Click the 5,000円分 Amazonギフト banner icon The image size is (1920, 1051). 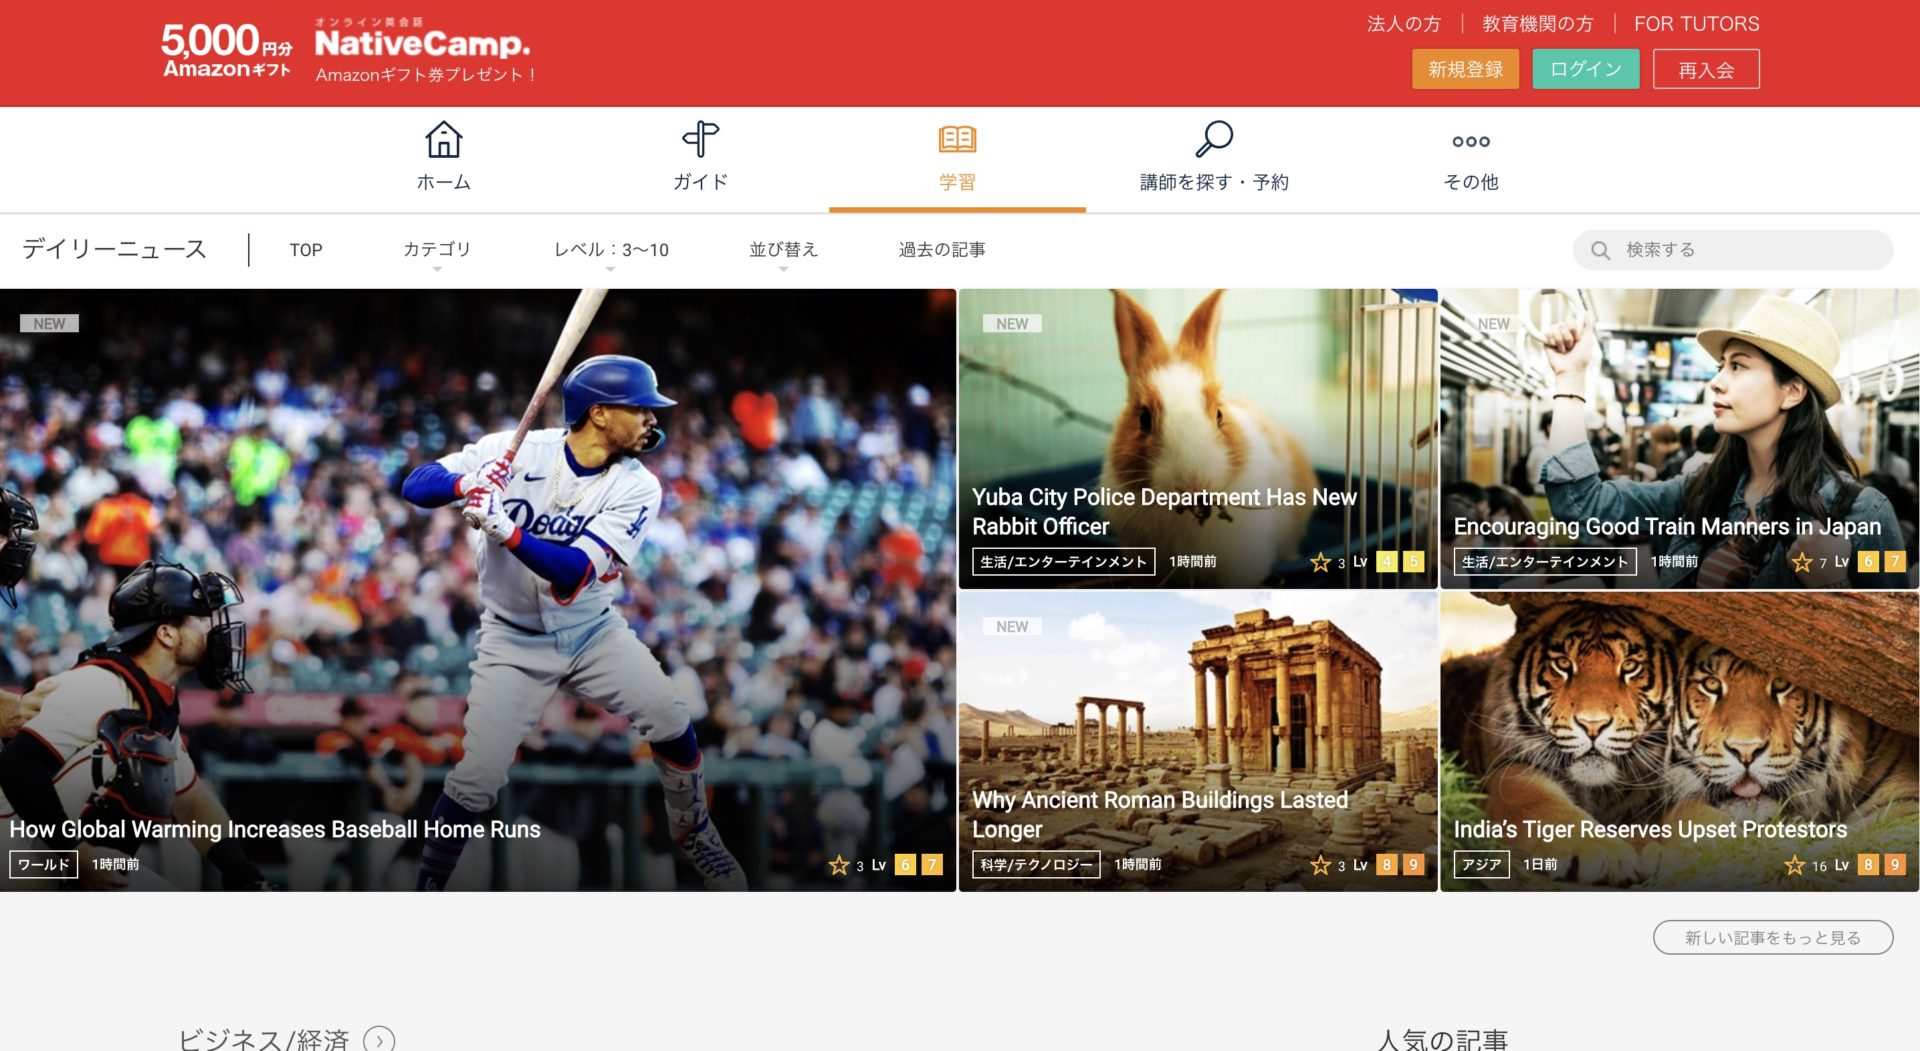click(226, 50)
